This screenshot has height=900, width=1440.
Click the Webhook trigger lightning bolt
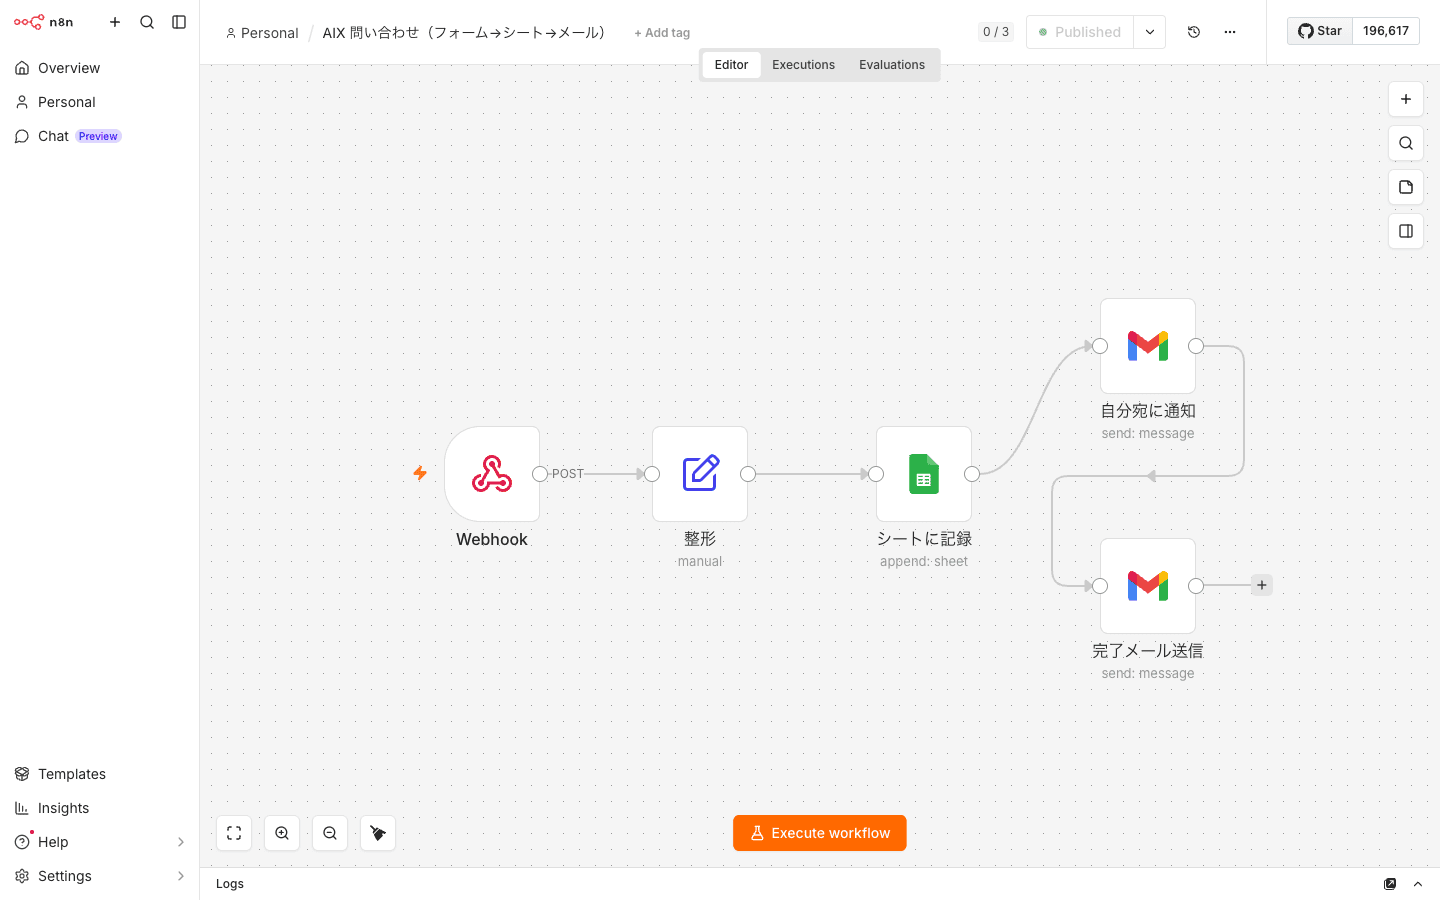[x=420, y=473]
